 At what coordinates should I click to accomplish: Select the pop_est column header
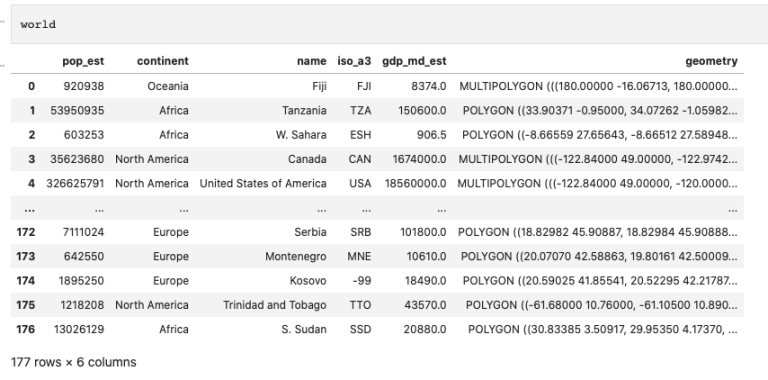[83, 61]
